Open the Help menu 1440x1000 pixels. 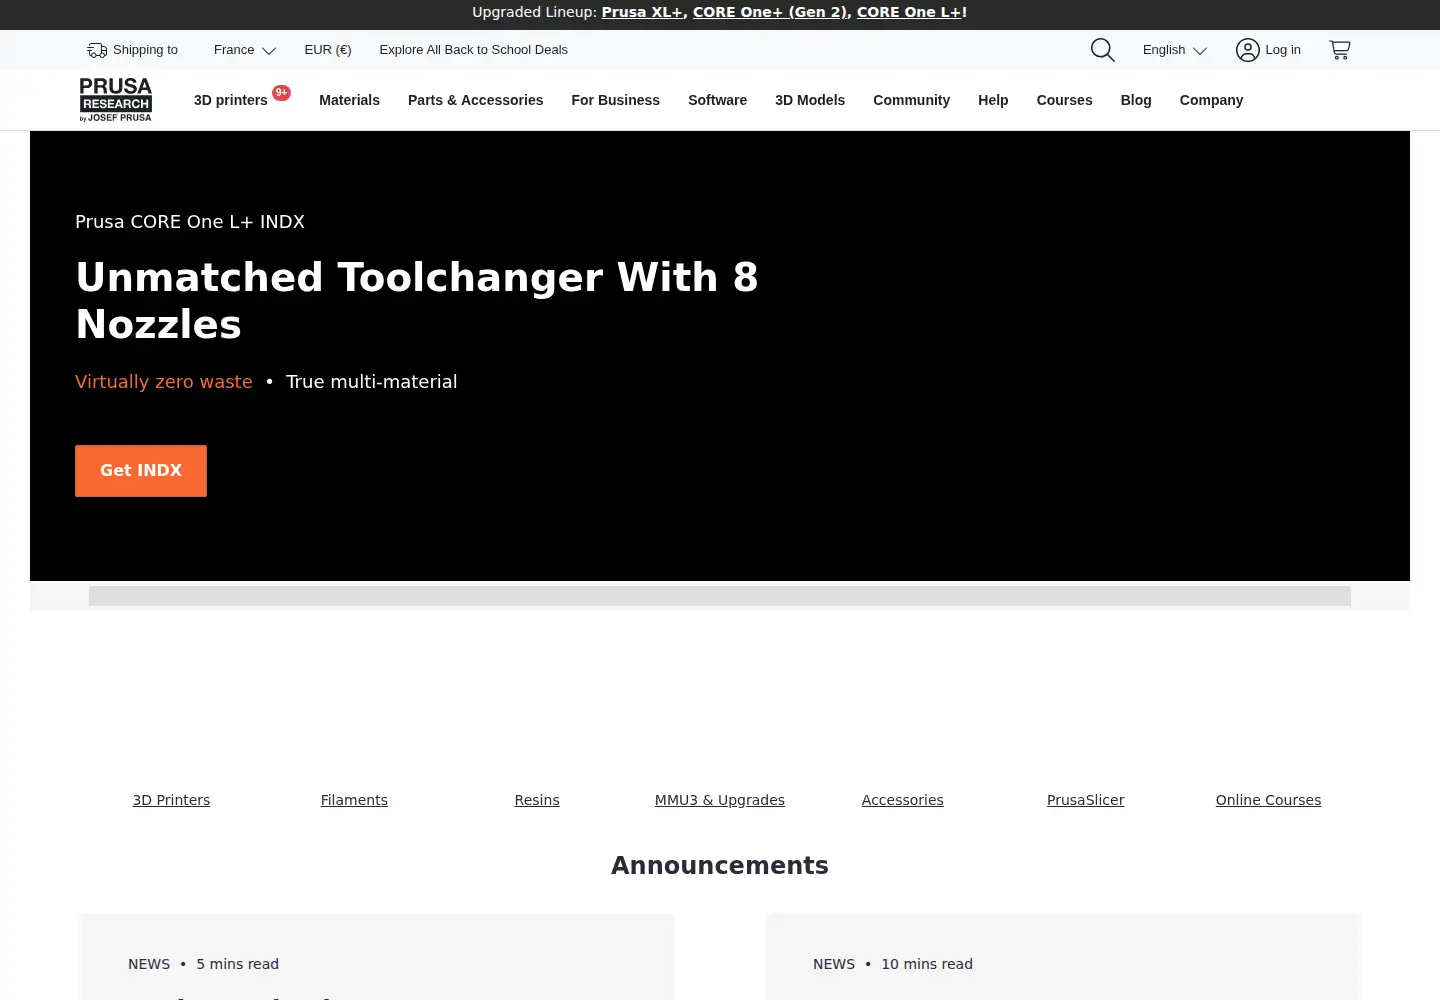tap(993, 100)
